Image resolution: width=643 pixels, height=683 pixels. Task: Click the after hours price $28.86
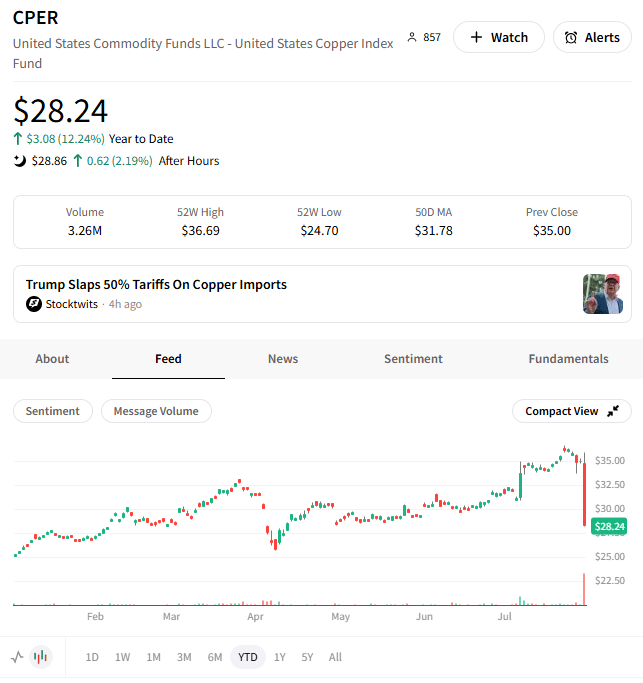tap(49, 161)
